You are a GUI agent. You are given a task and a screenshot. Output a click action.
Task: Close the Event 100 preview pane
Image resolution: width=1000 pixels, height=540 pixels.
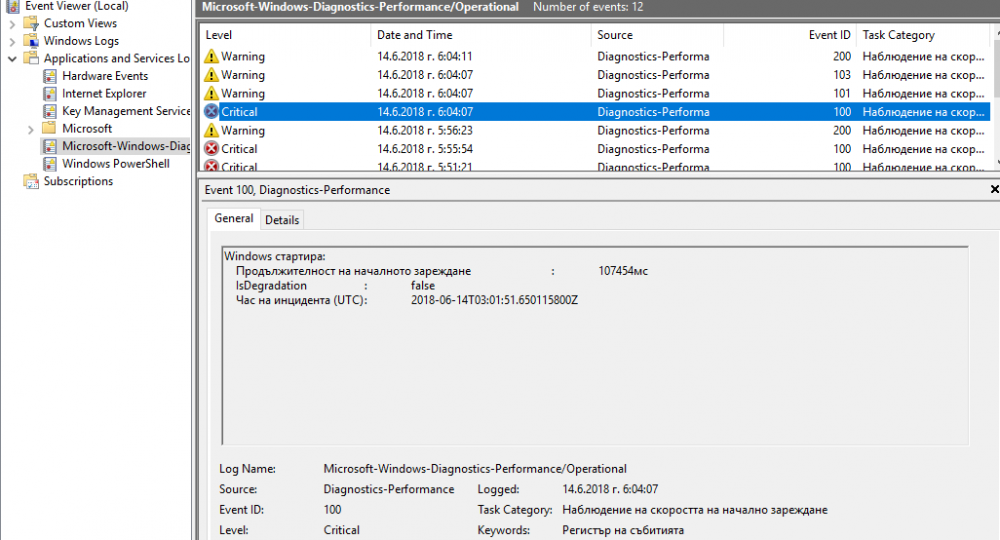pyautogui.click(x=994, y=189)
